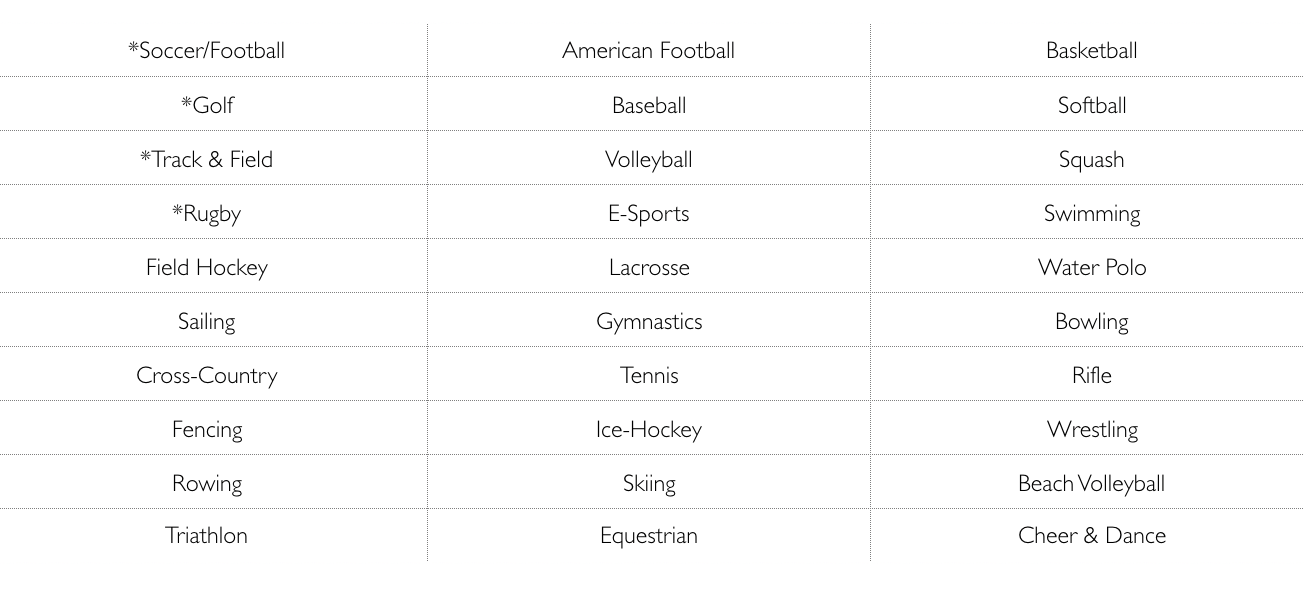Open the Rifle sport entry
The height and width of the screenshot is (594, 1304).
(x=1091, y=375)
